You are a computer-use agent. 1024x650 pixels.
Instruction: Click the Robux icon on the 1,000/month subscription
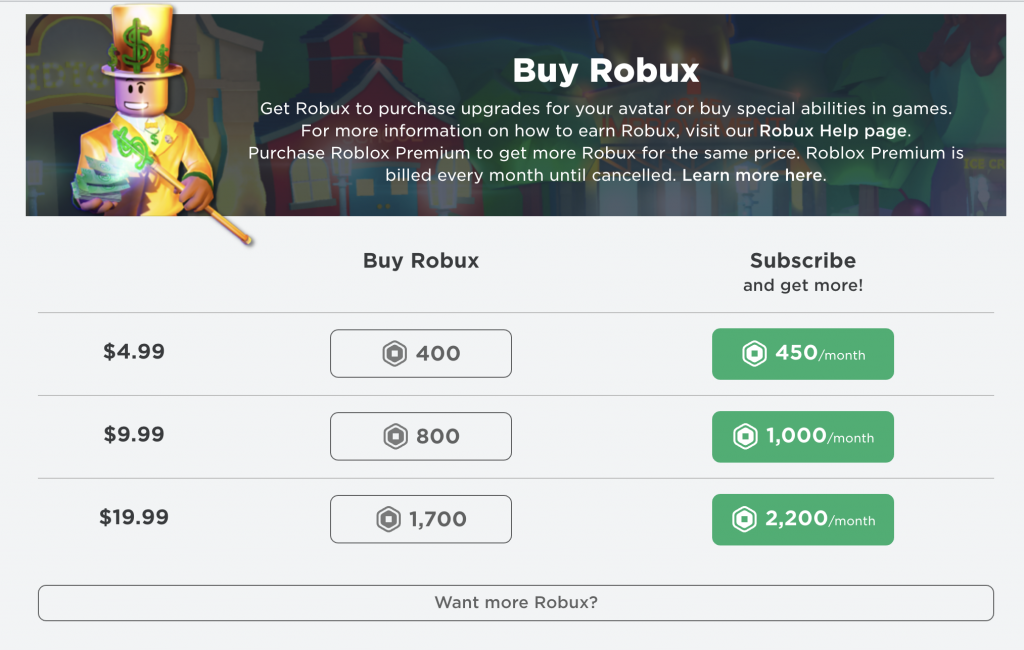pyautogui.click(x=744, y=436)
